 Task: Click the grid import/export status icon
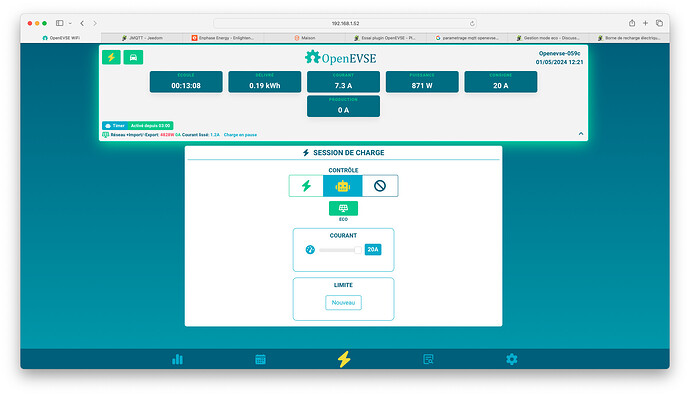pyautogui.click(x=106, y=135)
